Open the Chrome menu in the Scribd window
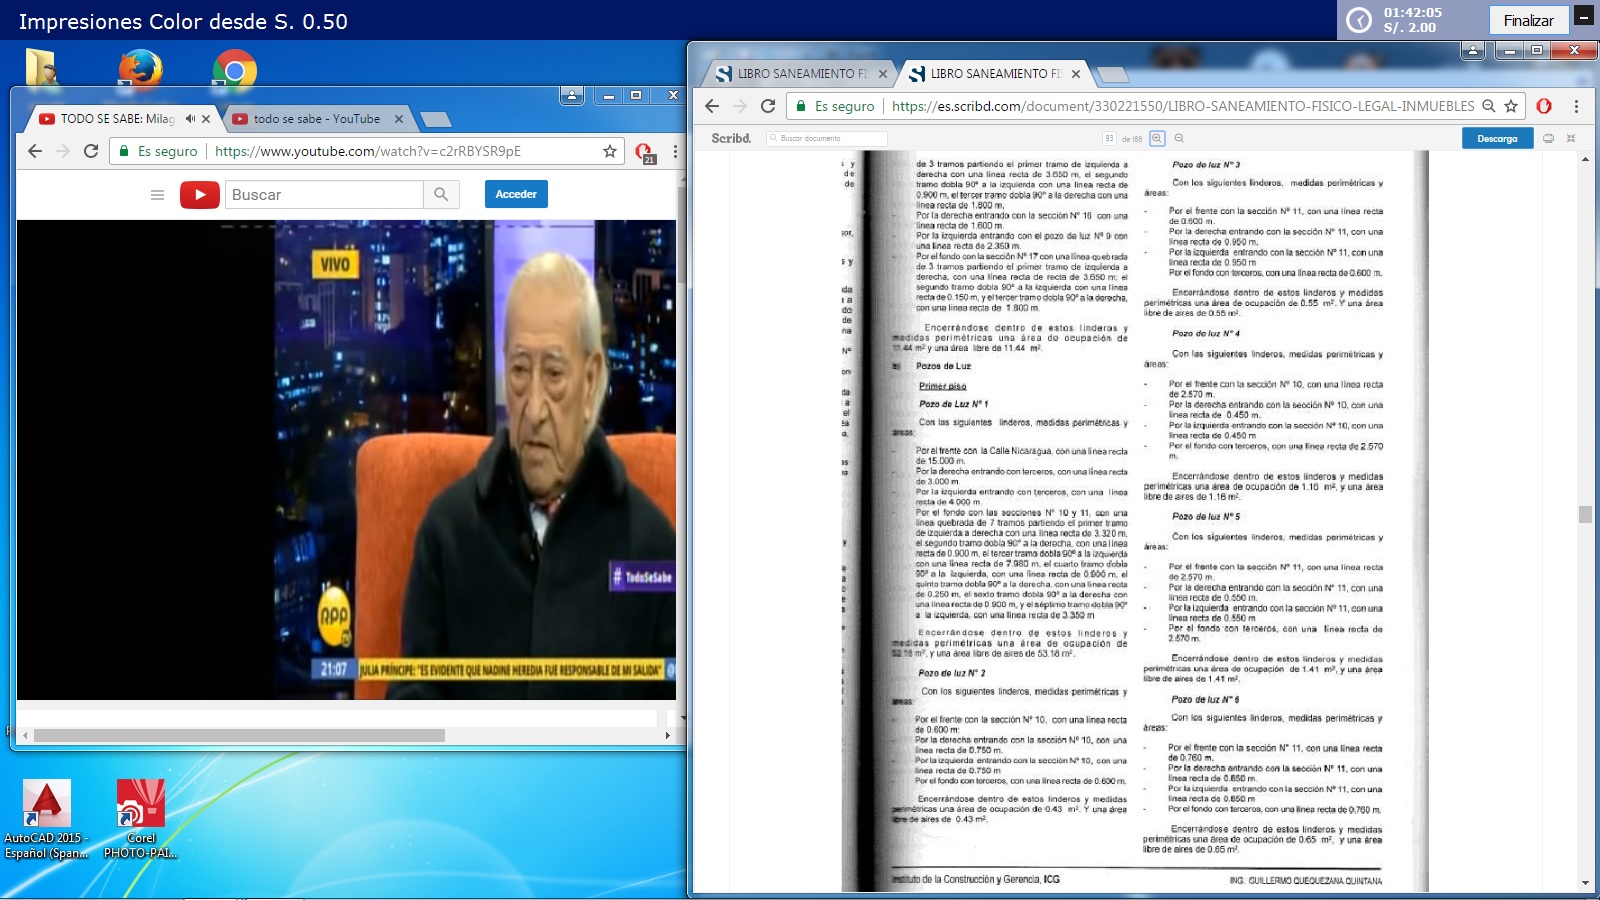Image resolution: width=1600 pixels, height=900 pixels. [x=1576, y=106]
